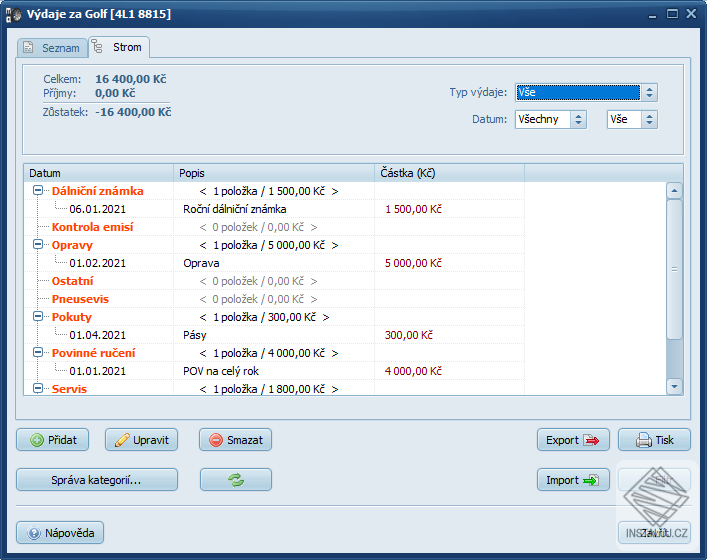707x560 pixels.
Task: Click the Přidat button
Action: click(53, 440)
